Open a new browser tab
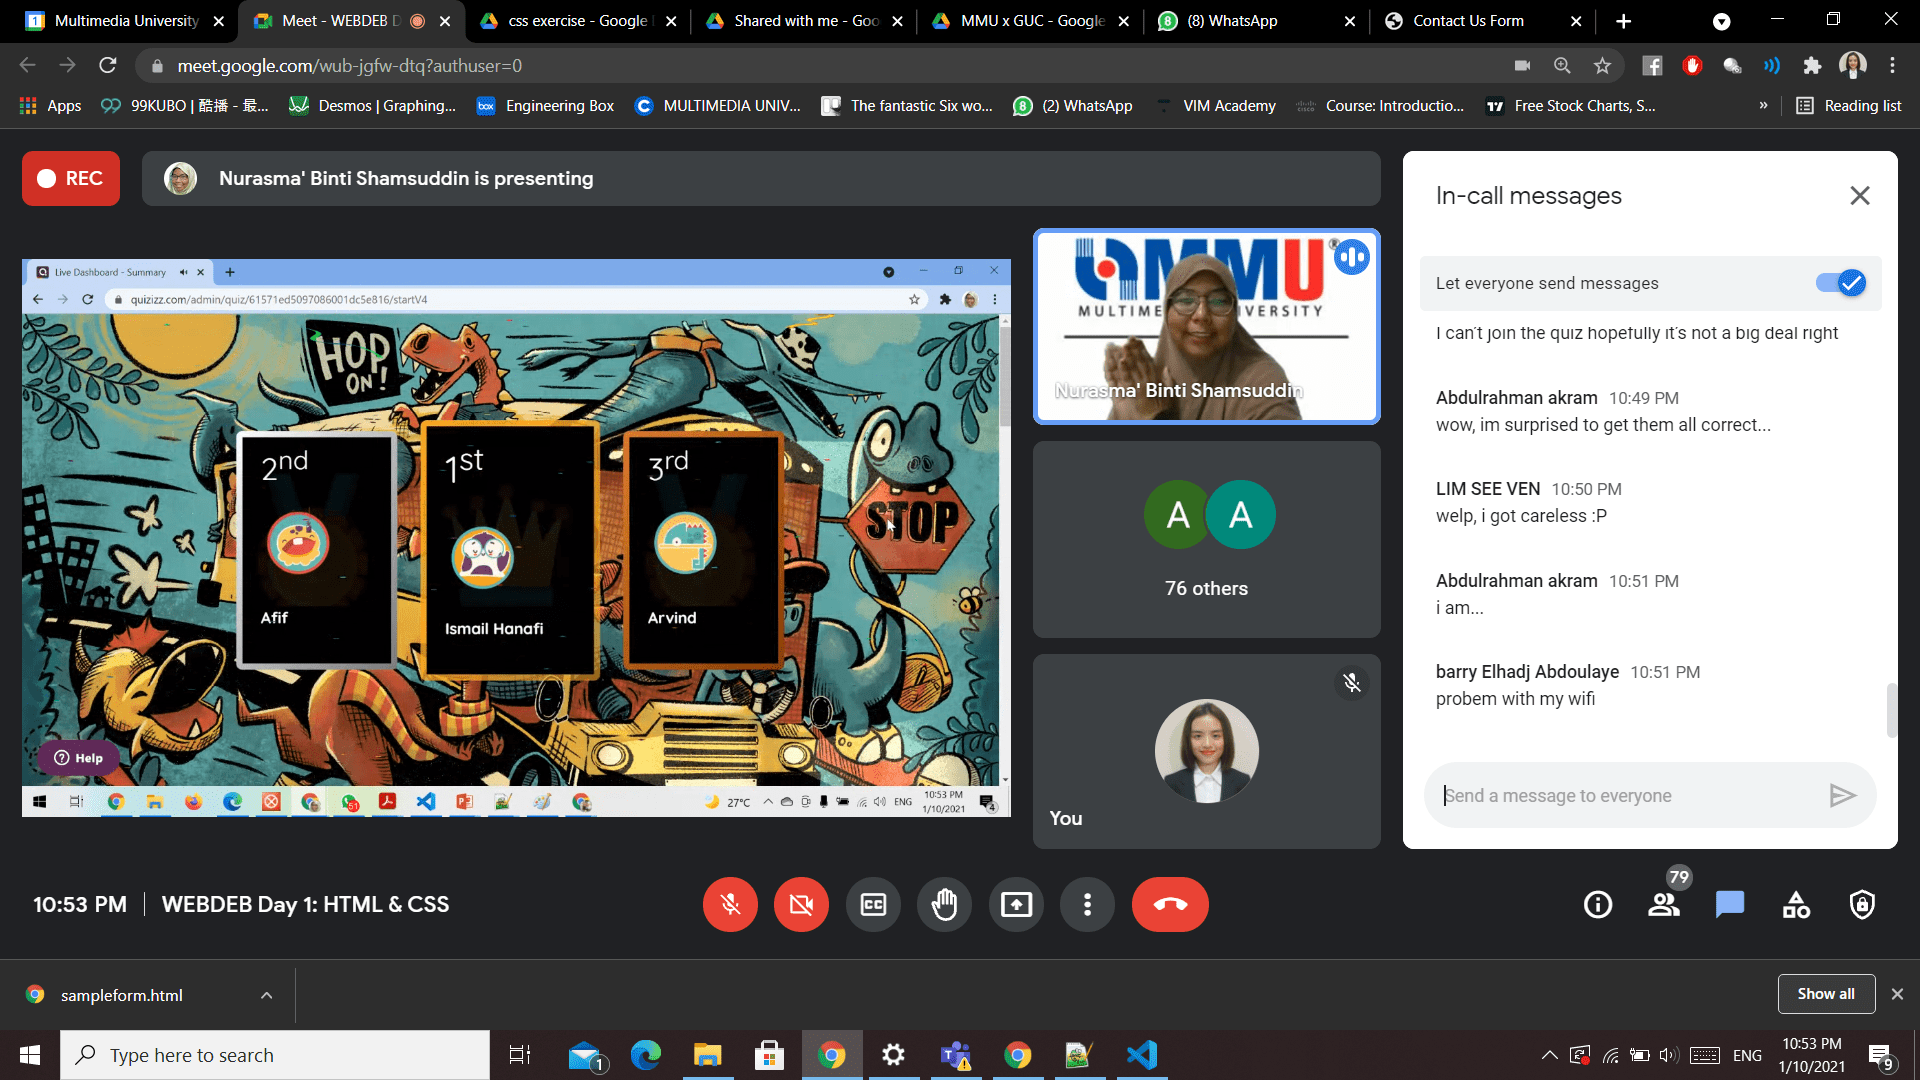Screen dimensions: 1920x1080 1623,21
